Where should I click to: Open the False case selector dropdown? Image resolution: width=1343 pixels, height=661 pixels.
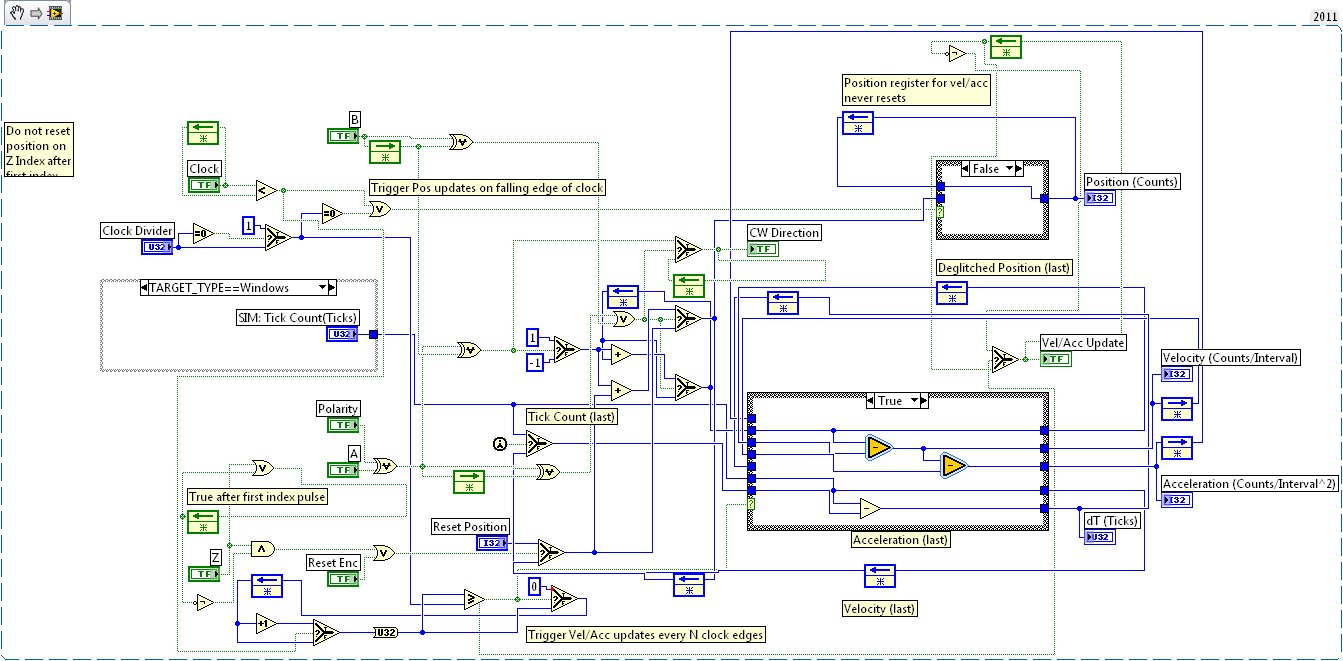(x=1008, y=169)
